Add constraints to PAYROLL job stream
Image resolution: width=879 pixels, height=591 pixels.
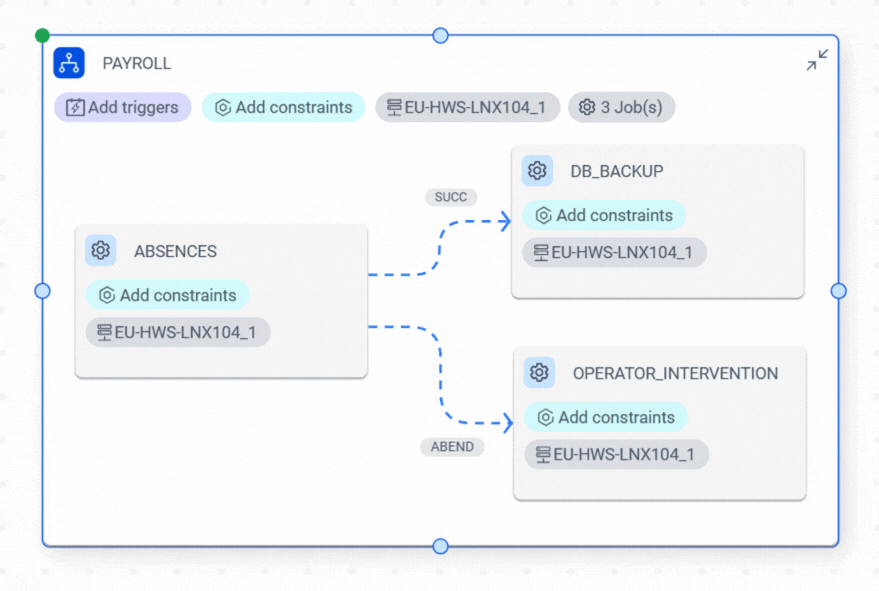click(283, 107)
